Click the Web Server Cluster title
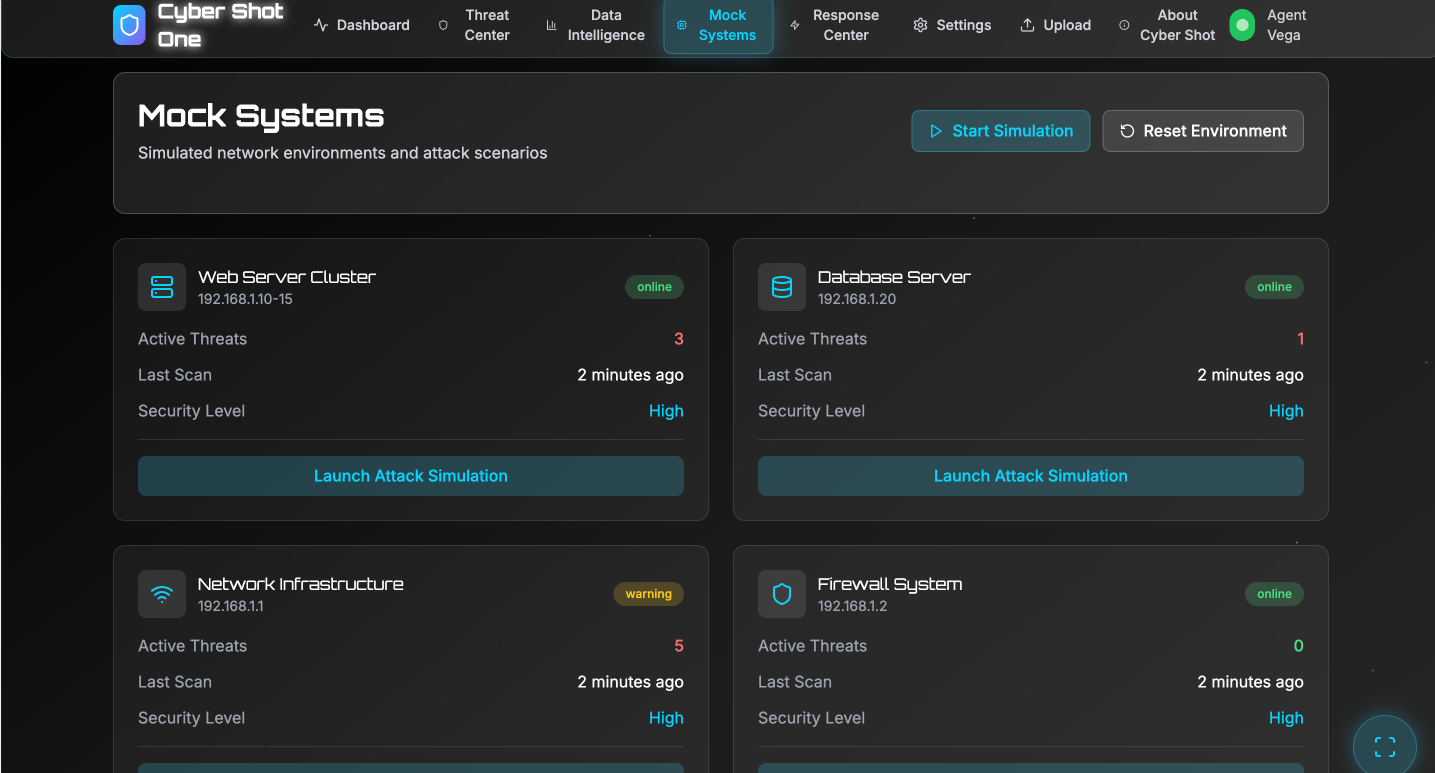The width and height of the screenshot is (1435, 773). click(x=287, y=277)
